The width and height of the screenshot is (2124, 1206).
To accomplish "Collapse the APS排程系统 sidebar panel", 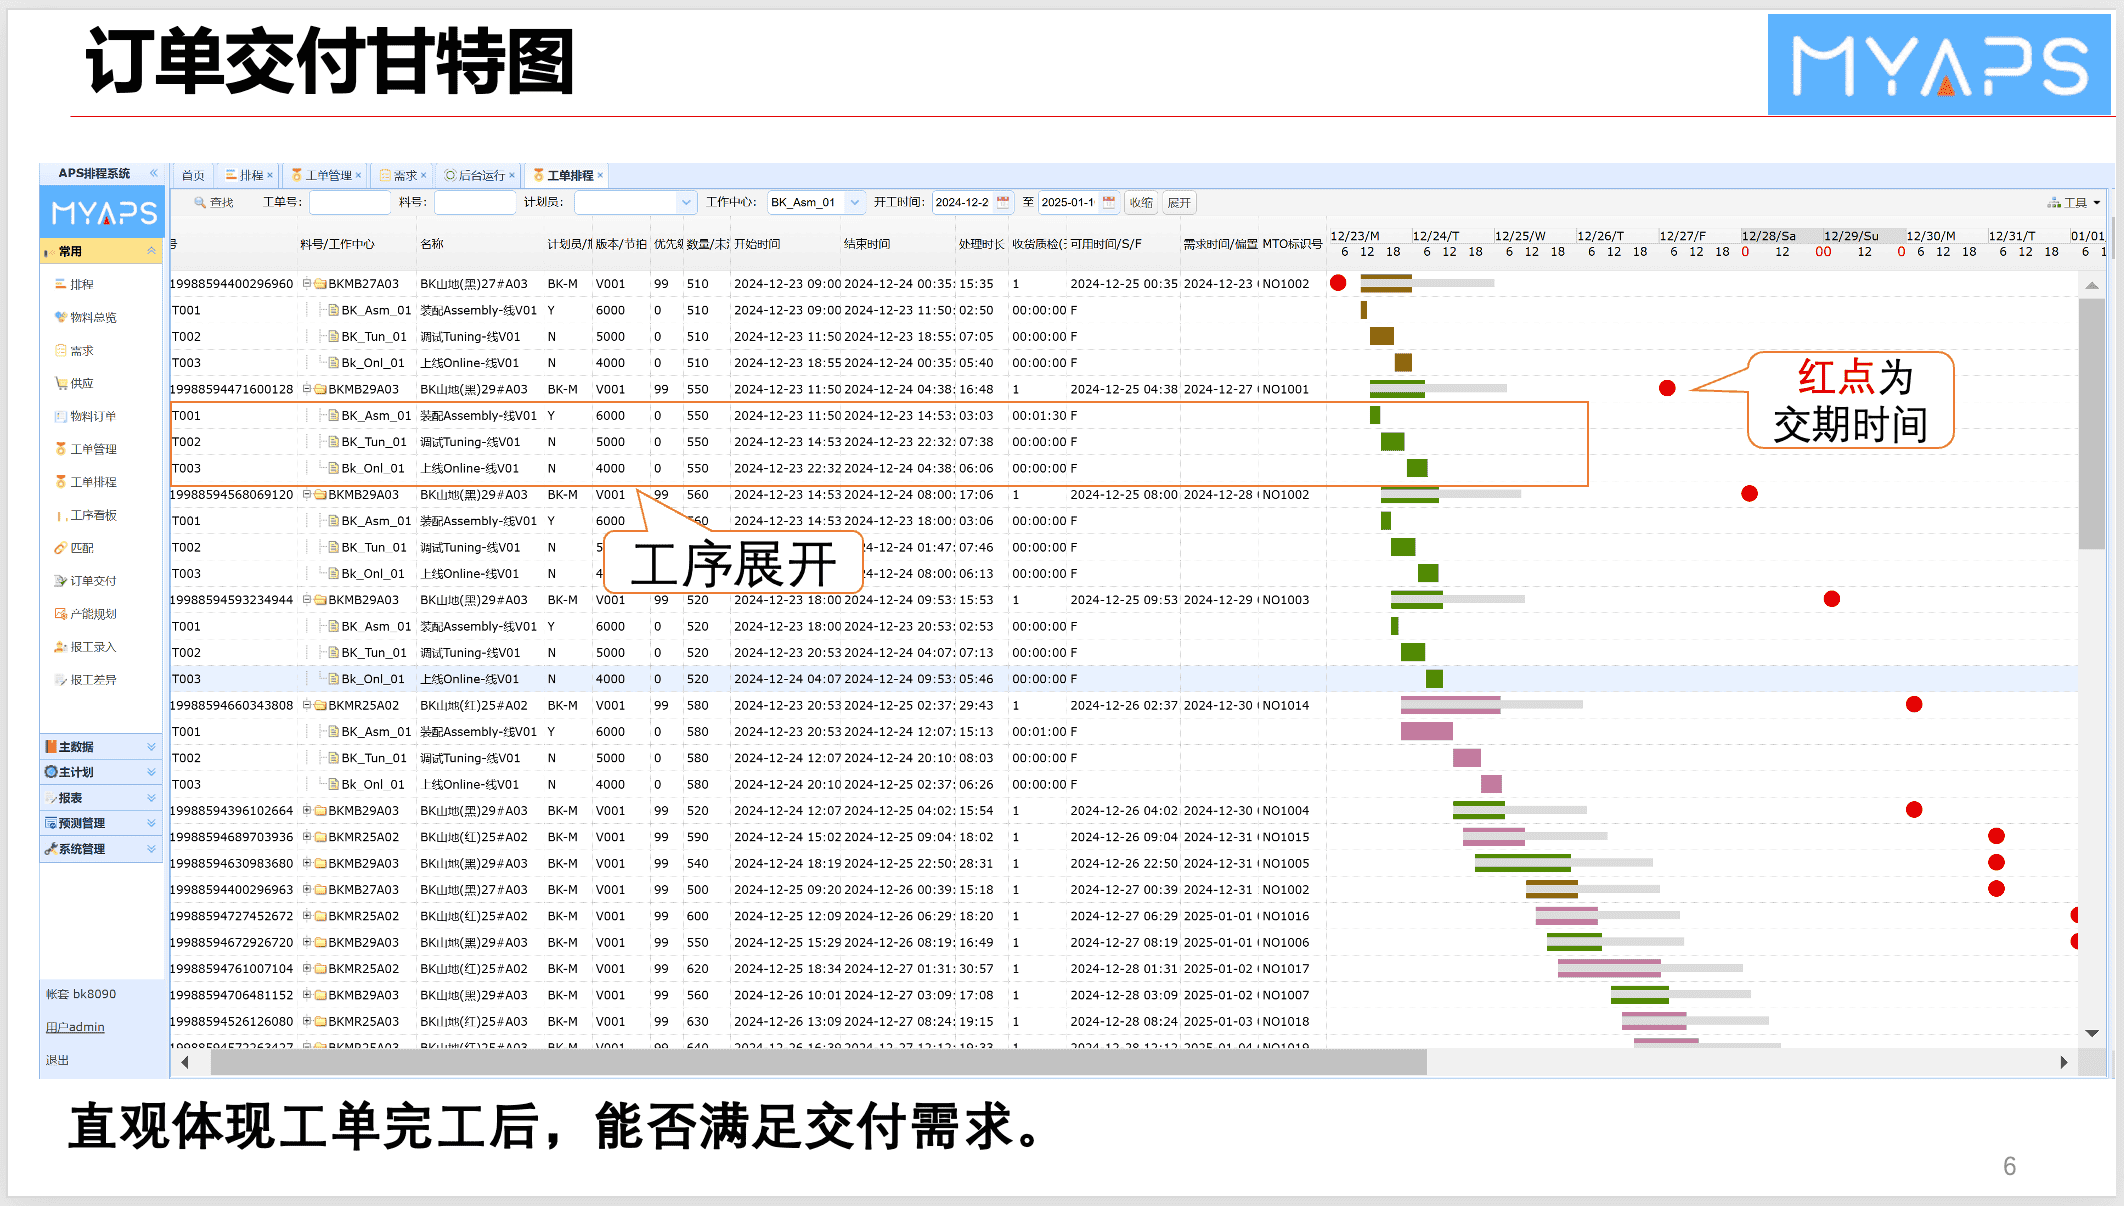I will [154, 173].
